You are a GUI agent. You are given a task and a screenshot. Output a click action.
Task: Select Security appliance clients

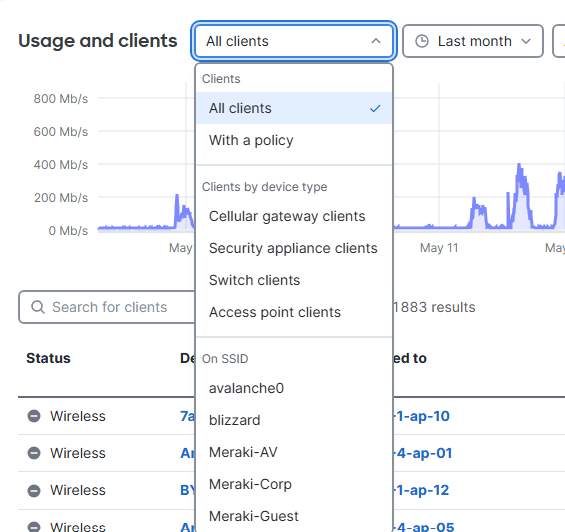294,248
